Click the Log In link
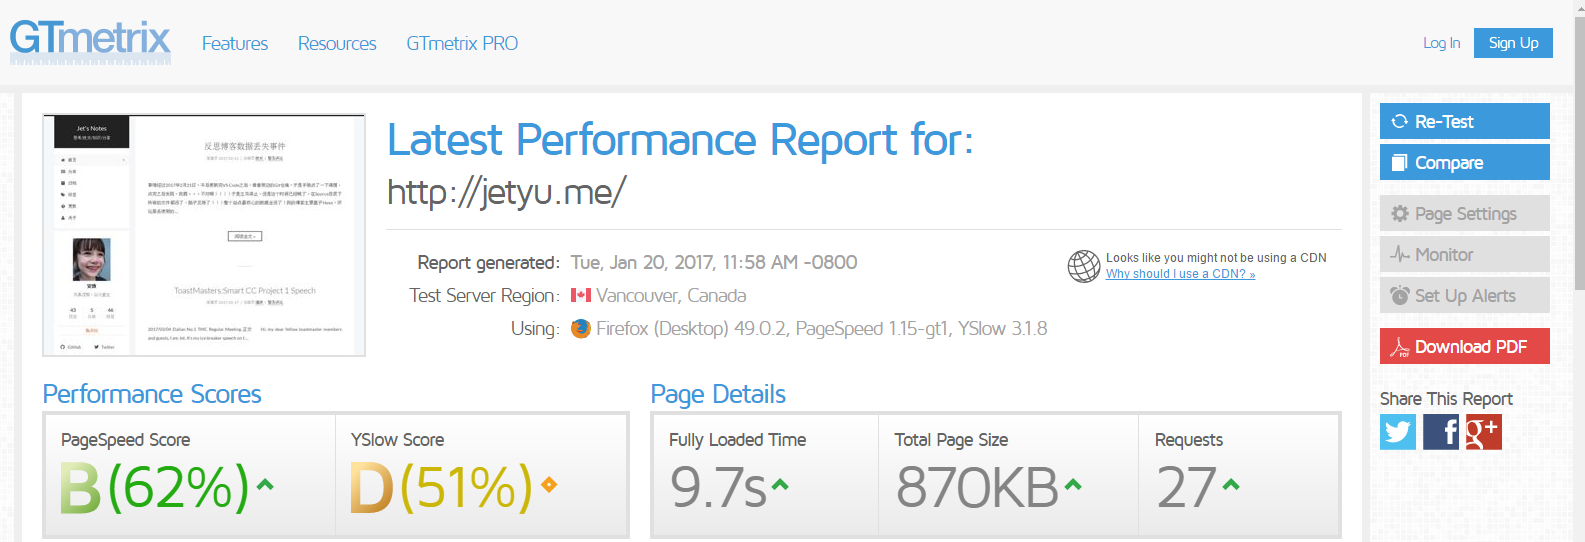Image resolution: width=1585 pixels, height=542 pixels. (x=1441, y=43)
